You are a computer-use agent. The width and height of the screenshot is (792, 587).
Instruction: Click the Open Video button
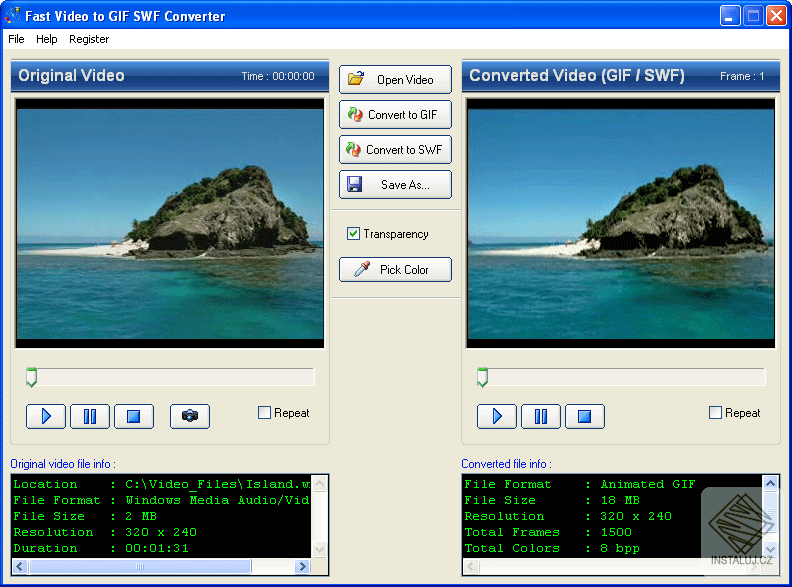click(395, 79)
